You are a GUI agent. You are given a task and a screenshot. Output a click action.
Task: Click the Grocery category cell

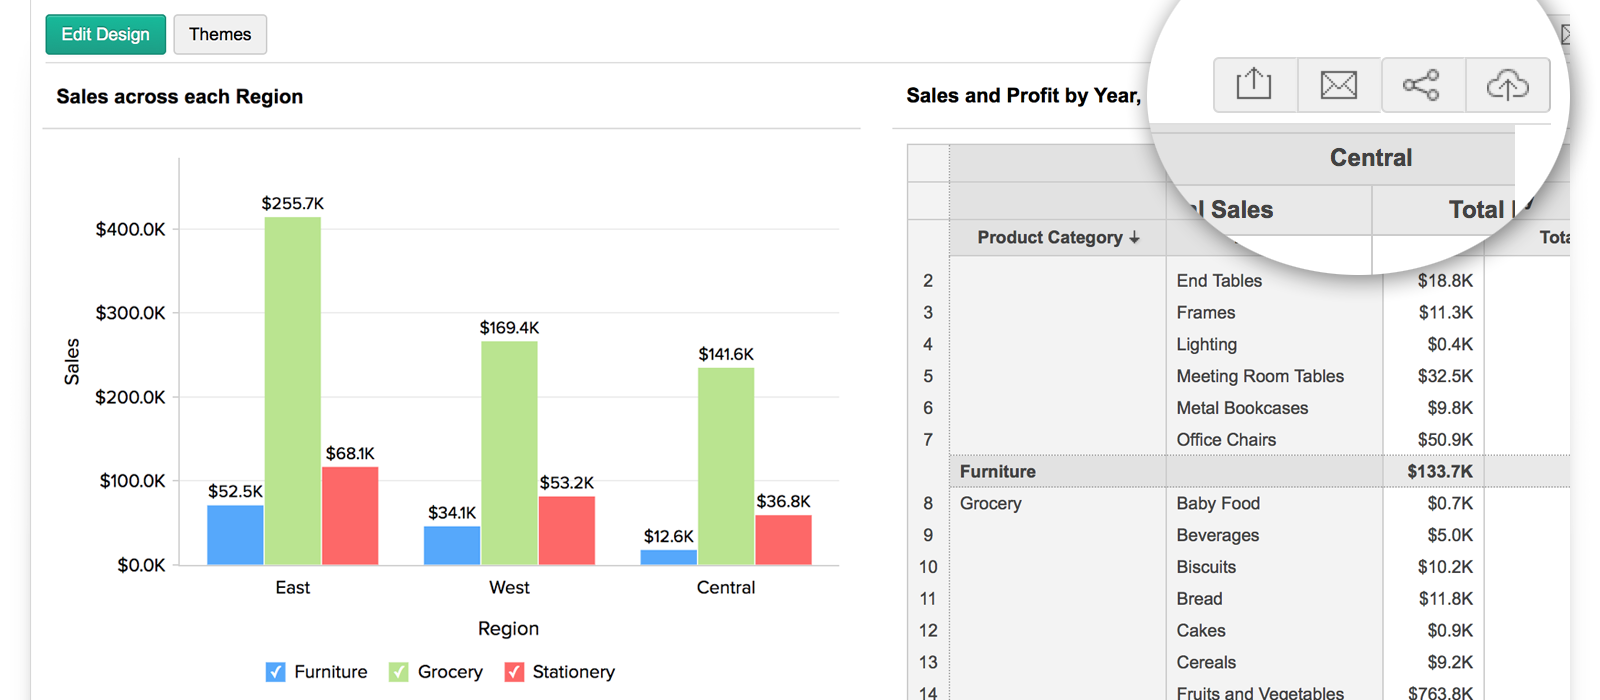991,503
